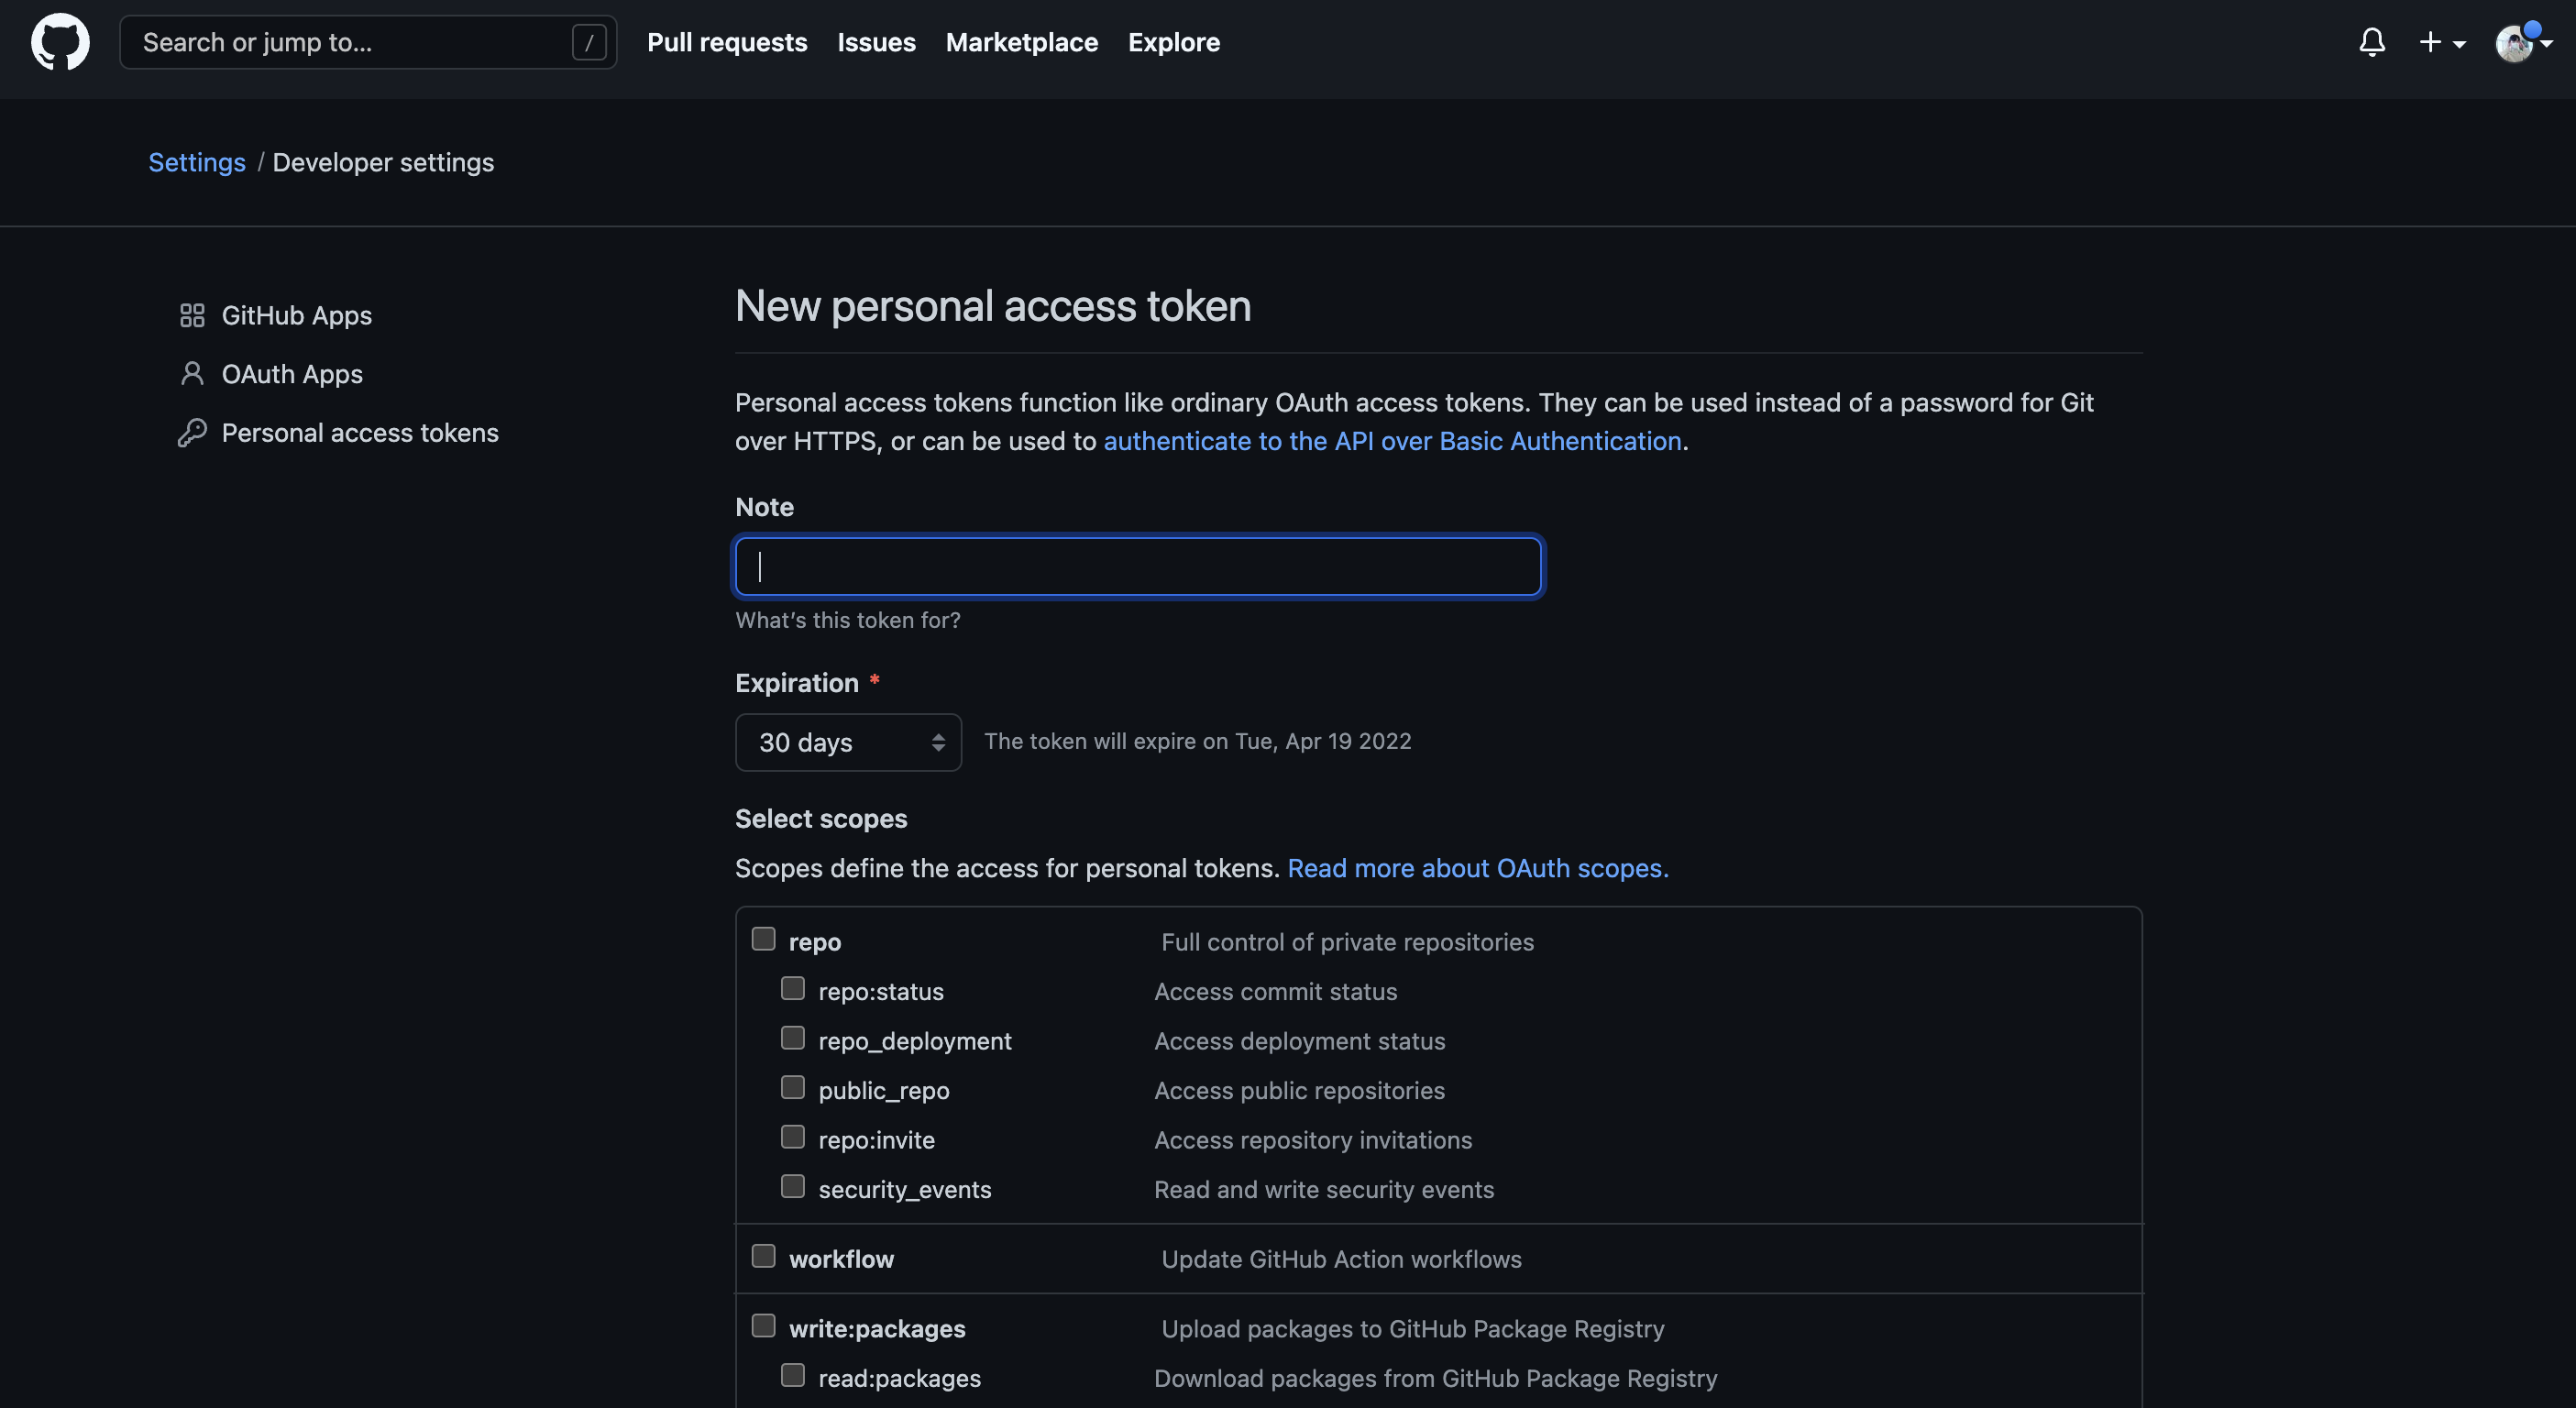
Task: Open the user avatar menu
Action: pos(2522,42)
